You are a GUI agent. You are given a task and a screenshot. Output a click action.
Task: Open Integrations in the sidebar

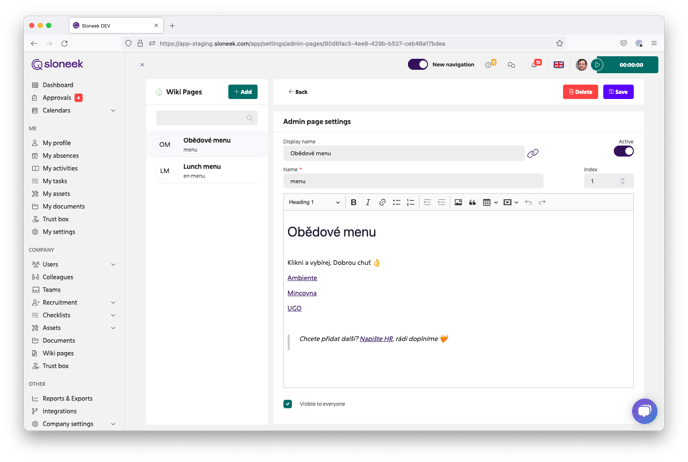pyautogui.click(x=59, y=411)
